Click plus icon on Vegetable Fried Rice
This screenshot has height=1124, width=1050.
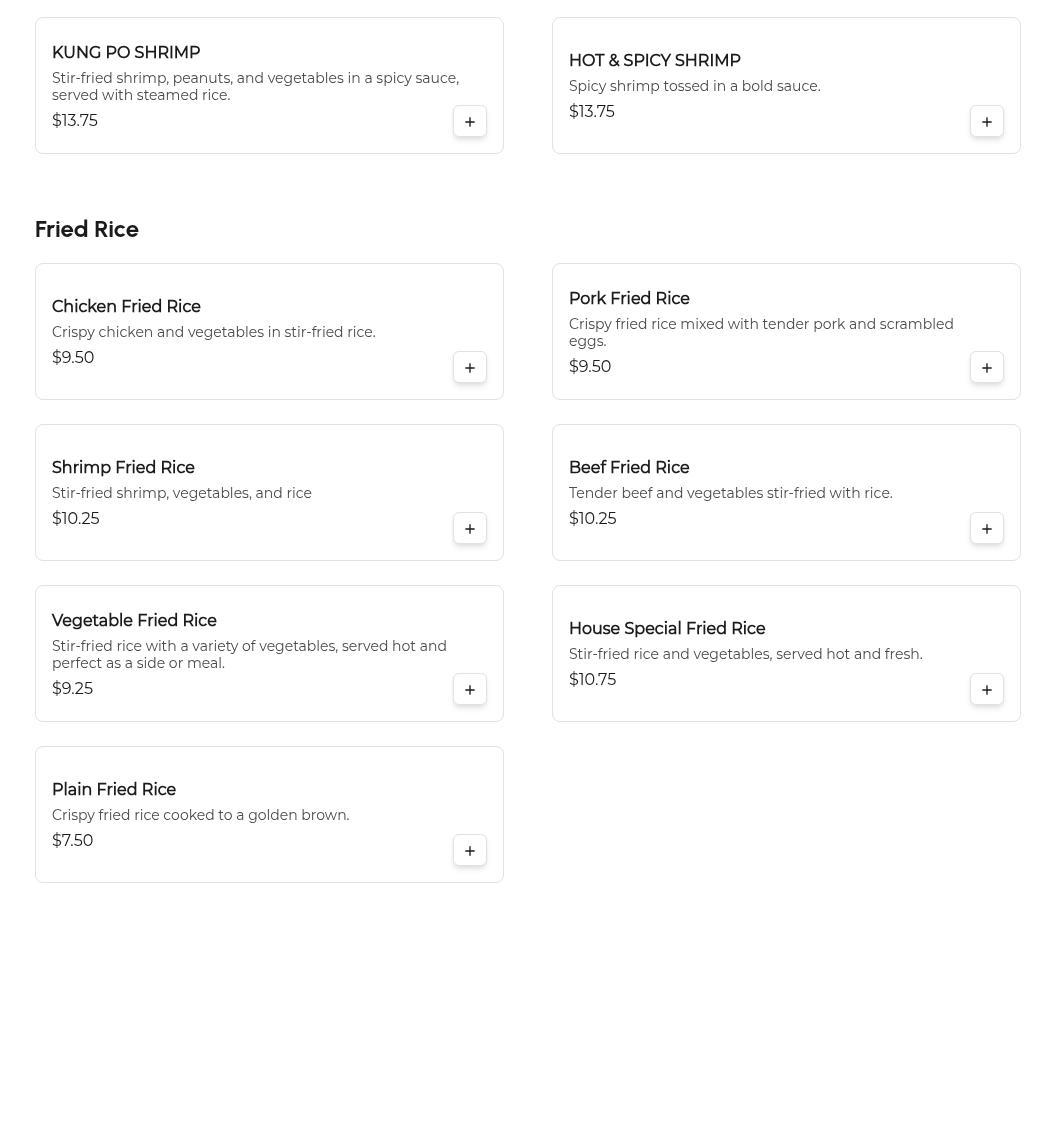point(470,690)
